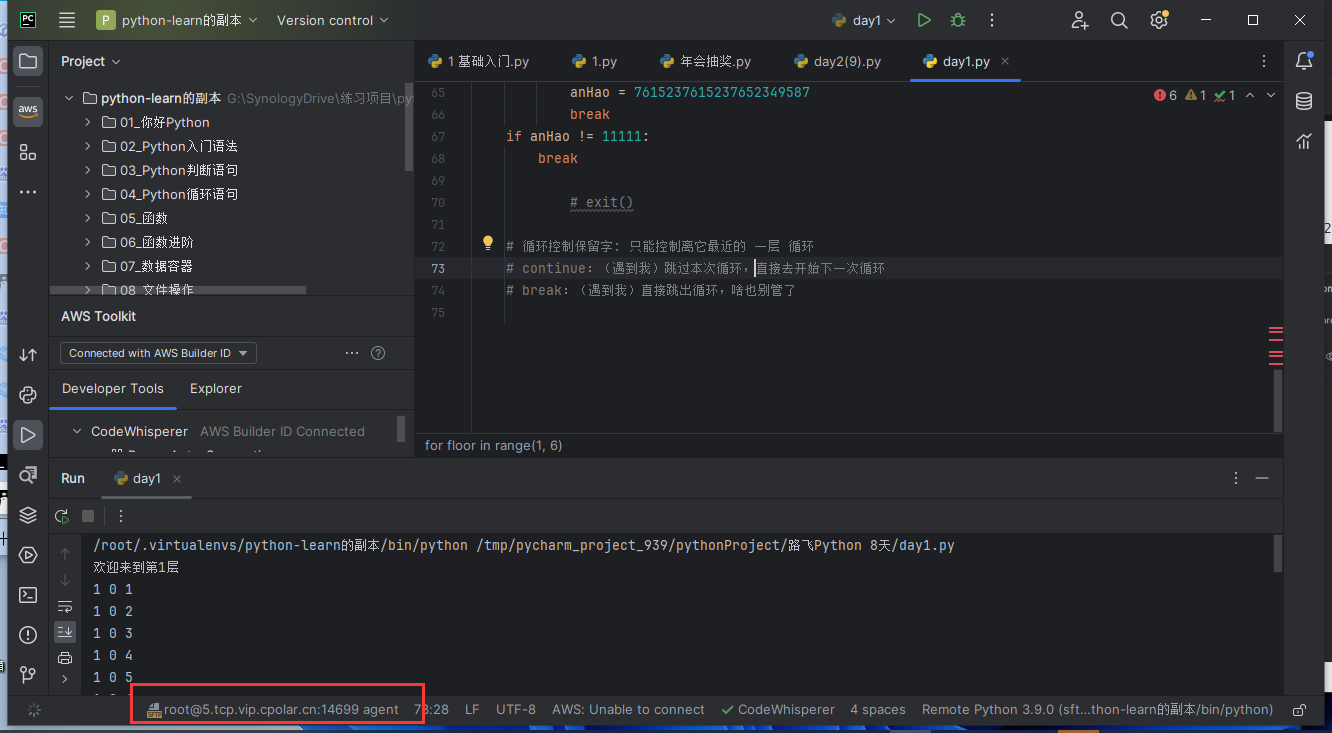The height and width of the screenshot is (733, 1332).
Task: Open the Notifications bell icon
Action: pyautogui.click(x=1304, y=61)
